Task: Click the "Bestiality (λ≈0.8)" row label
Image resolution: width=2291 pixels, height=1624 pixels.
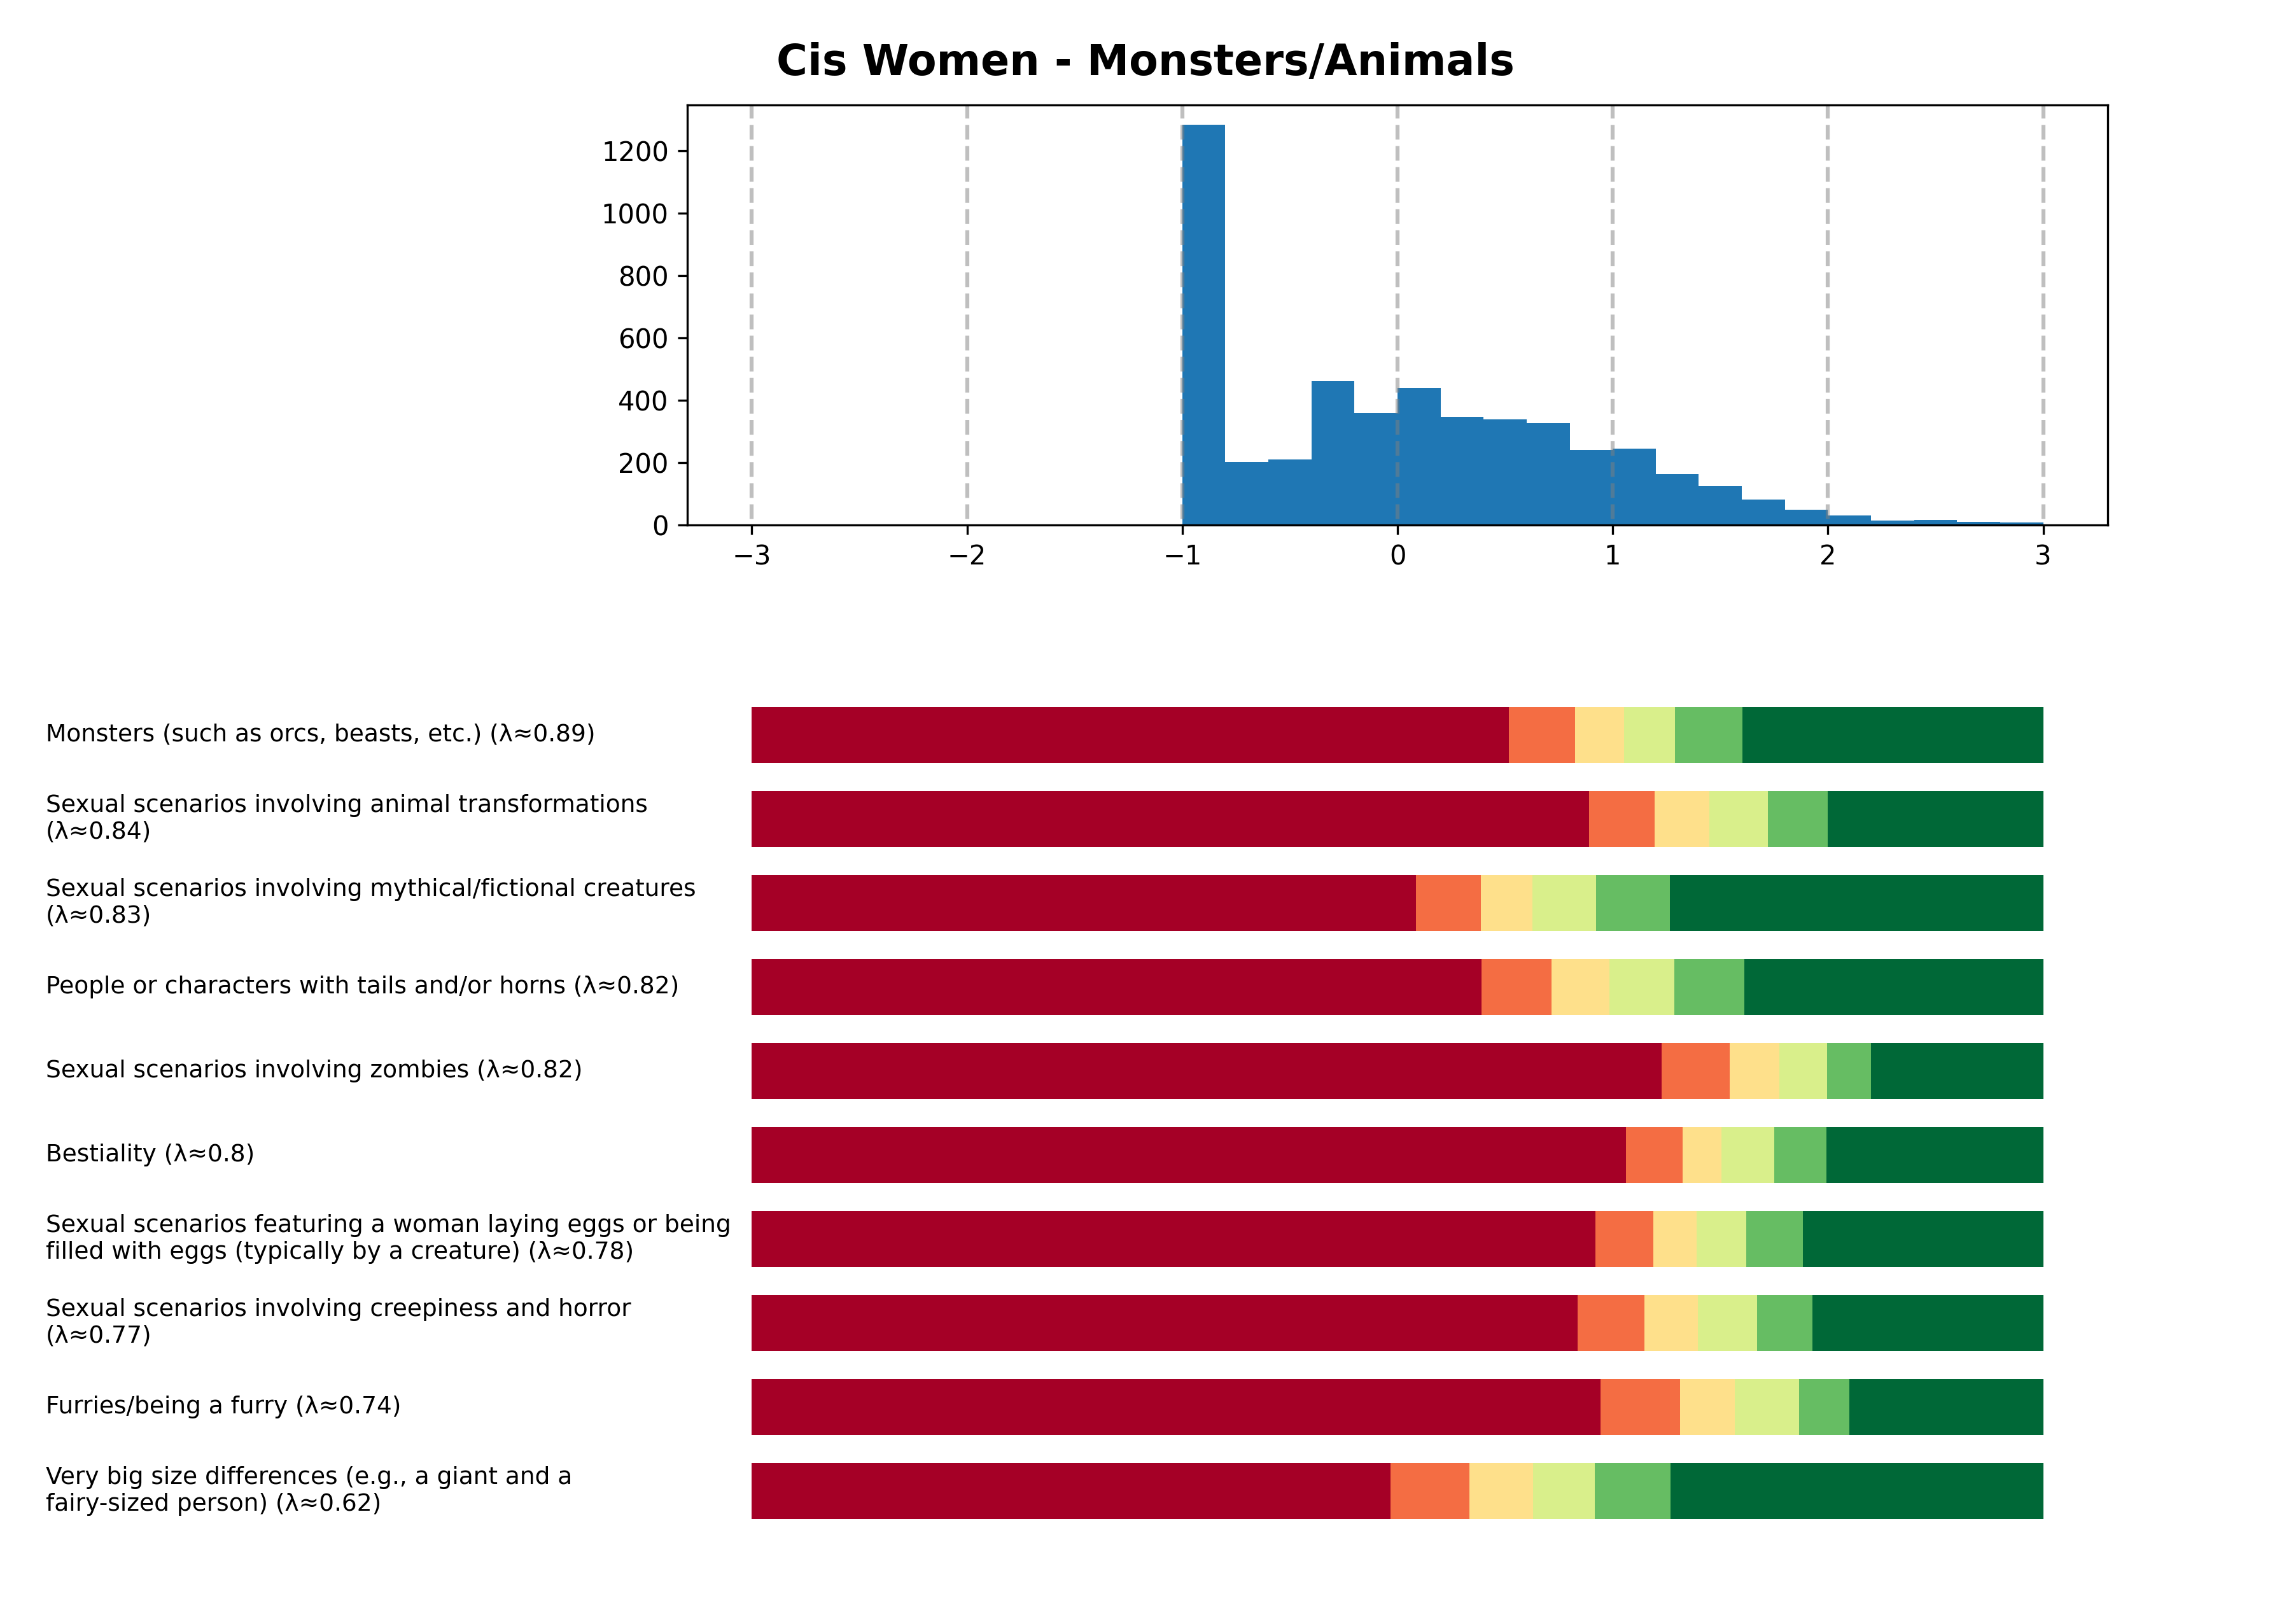Action: point(150,1154)
